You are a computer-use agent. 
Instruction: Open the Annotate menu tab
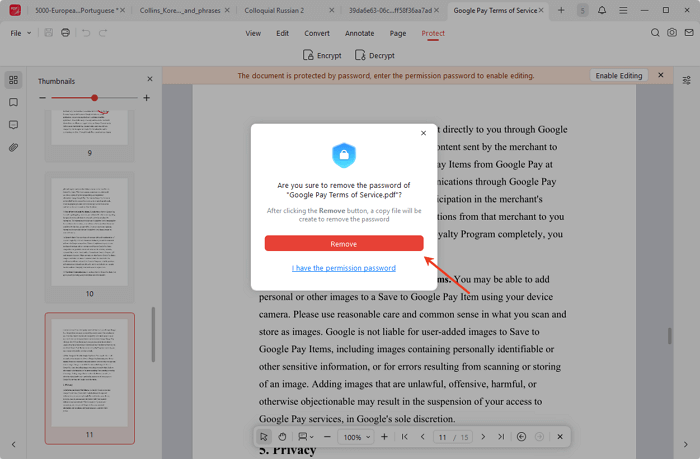pyautogui.click(x=359, y=33)
